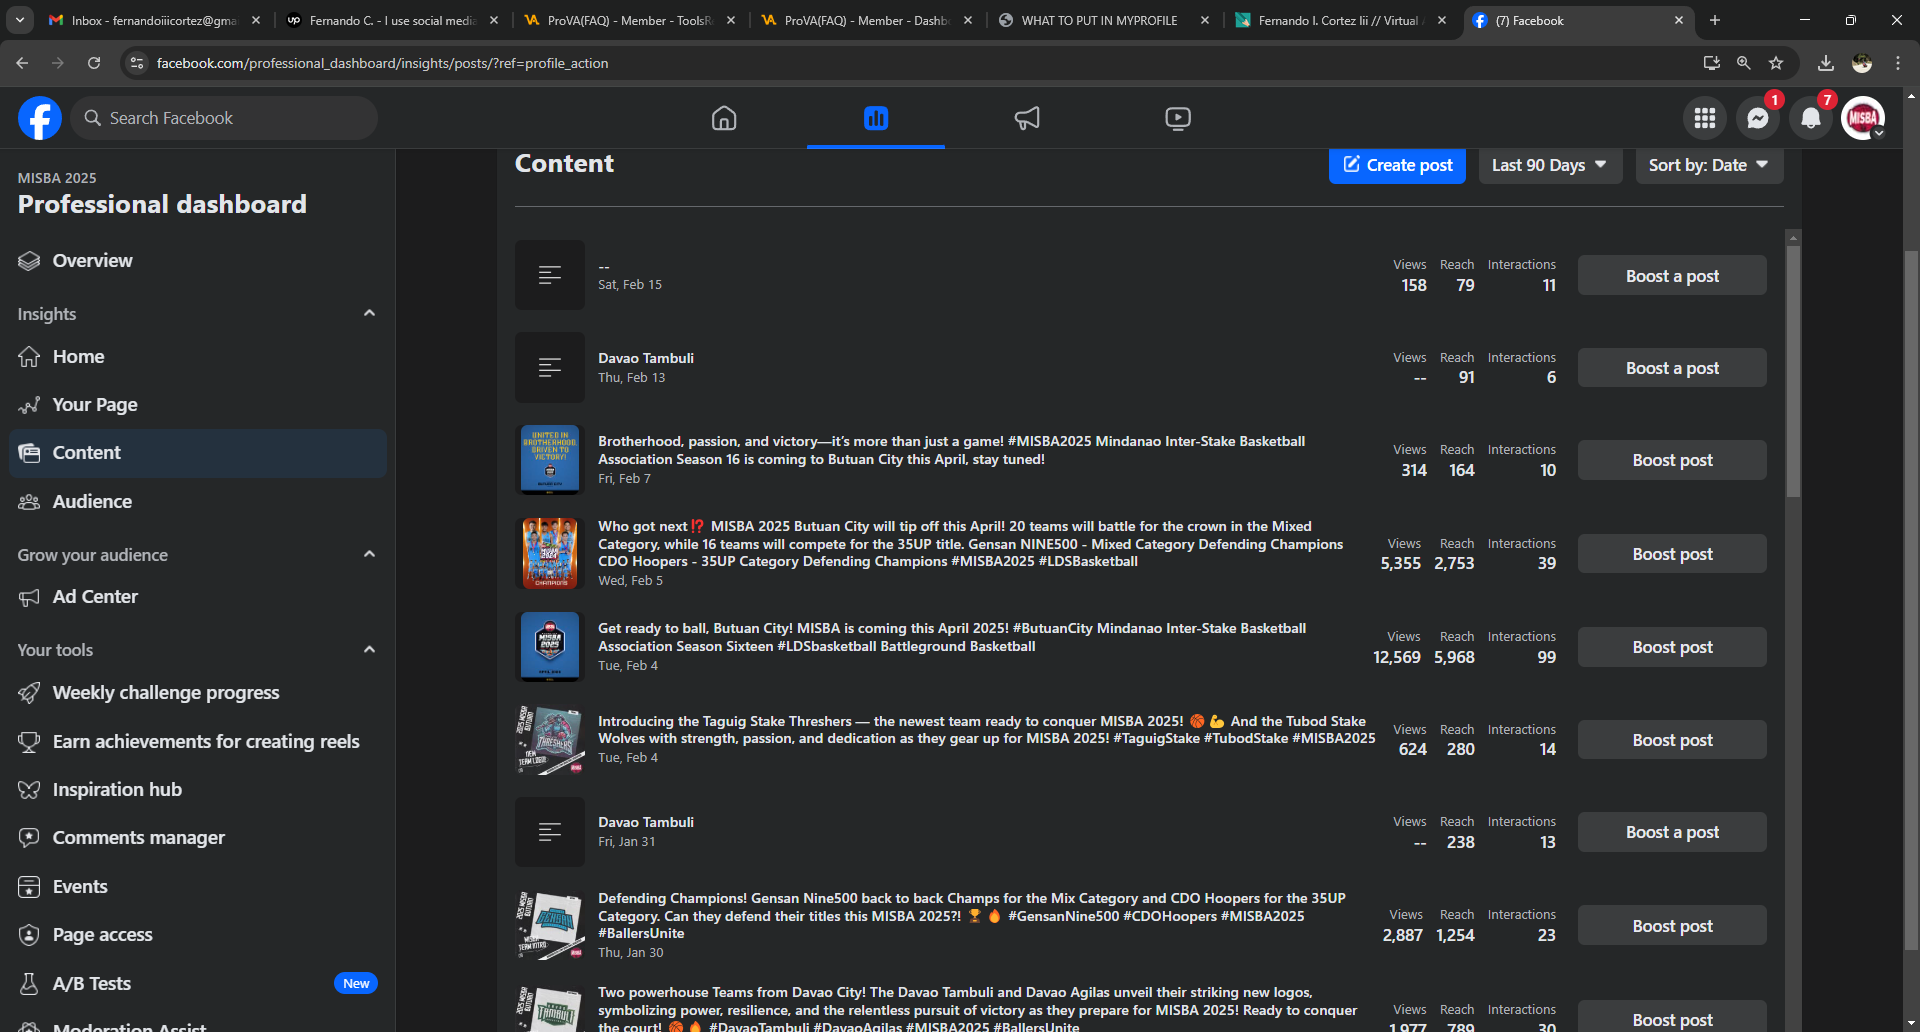Open the Brotherhood, passion post thumbnail

tap(550, 460)
